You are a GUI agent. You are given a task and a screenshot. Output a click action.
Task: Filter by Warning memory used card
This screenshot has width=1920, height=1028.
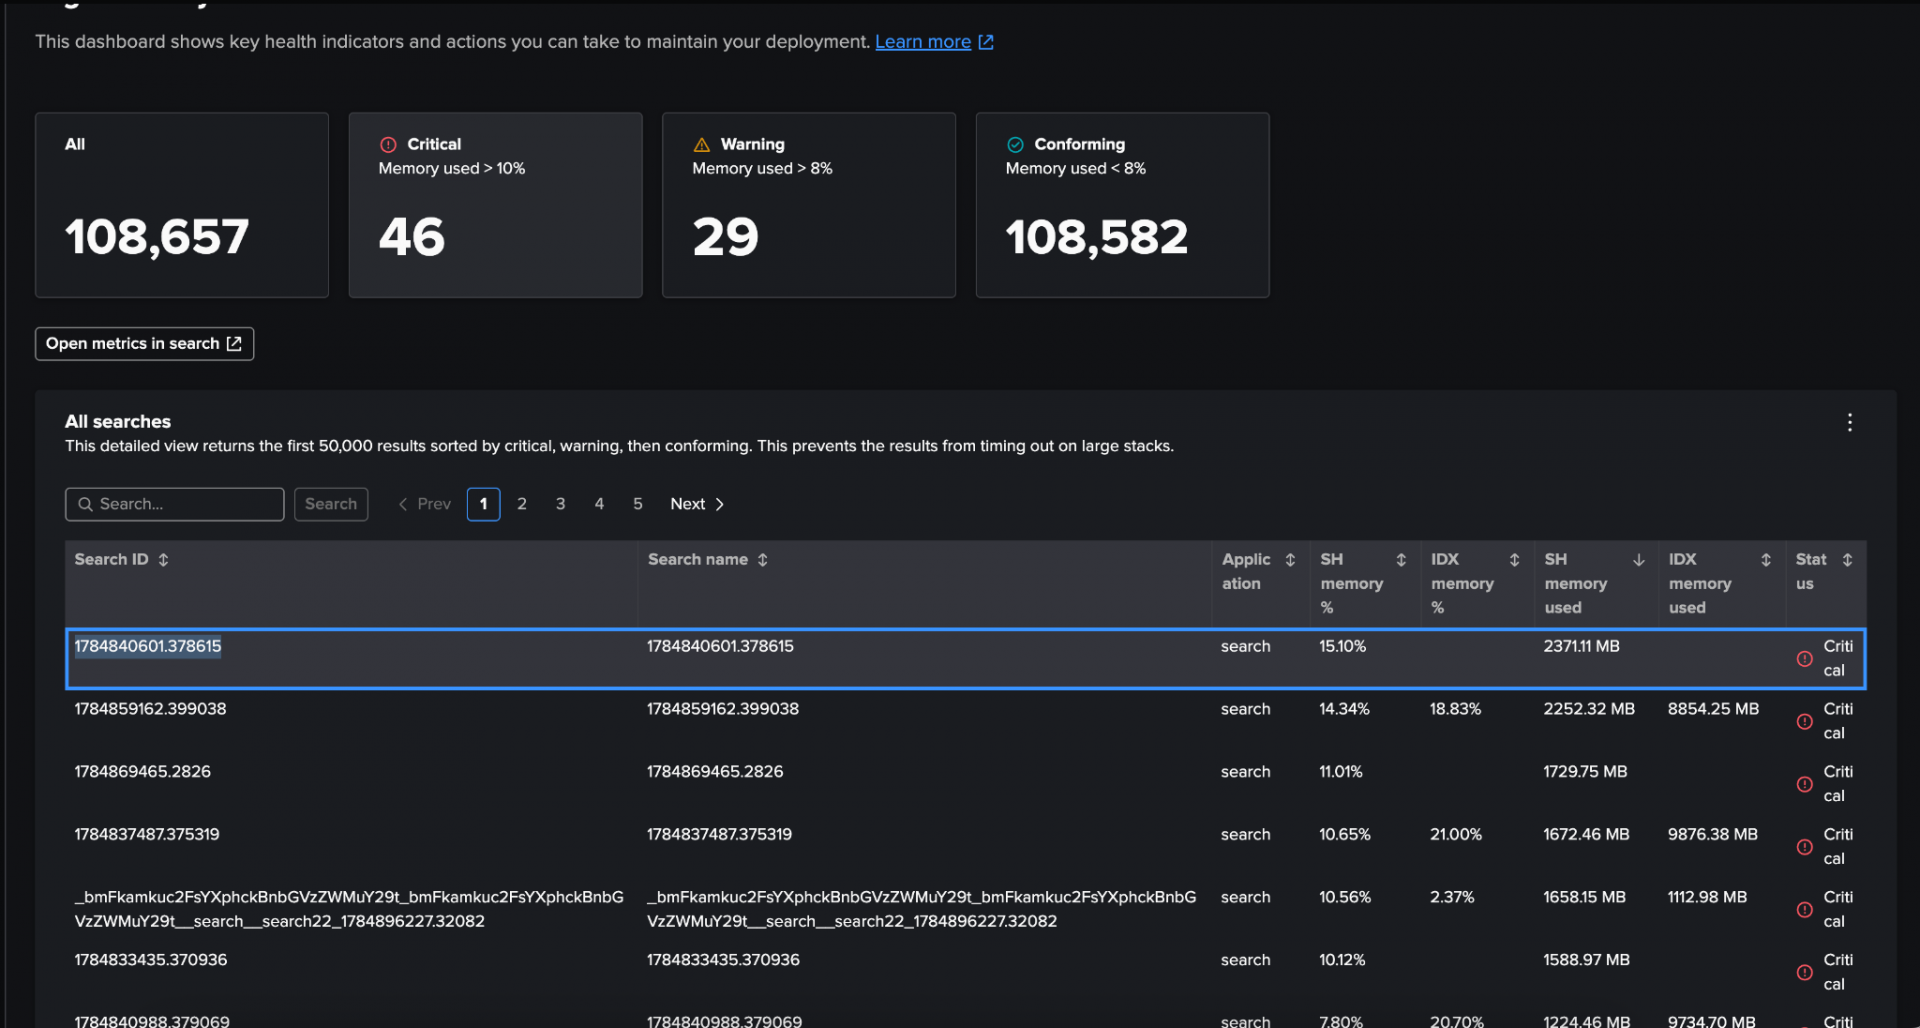[x=809, y=205]
